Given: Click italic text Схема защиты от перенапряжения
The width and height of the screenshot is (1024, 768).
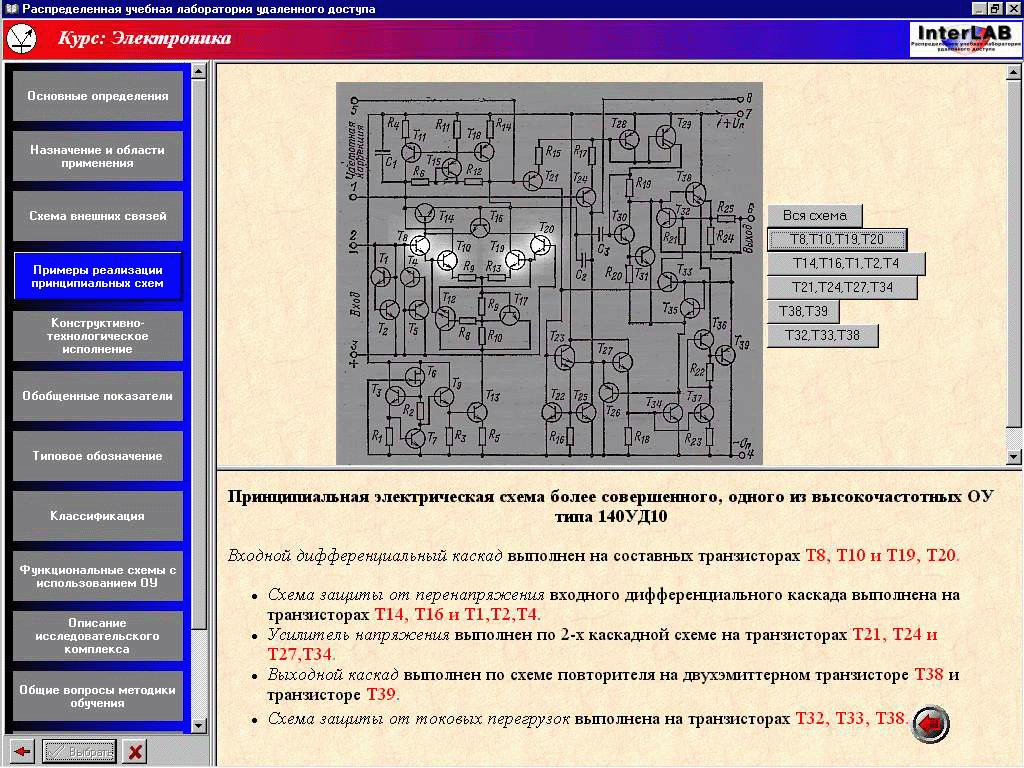Looking at the screenshot, I should (x=406, y=595).
